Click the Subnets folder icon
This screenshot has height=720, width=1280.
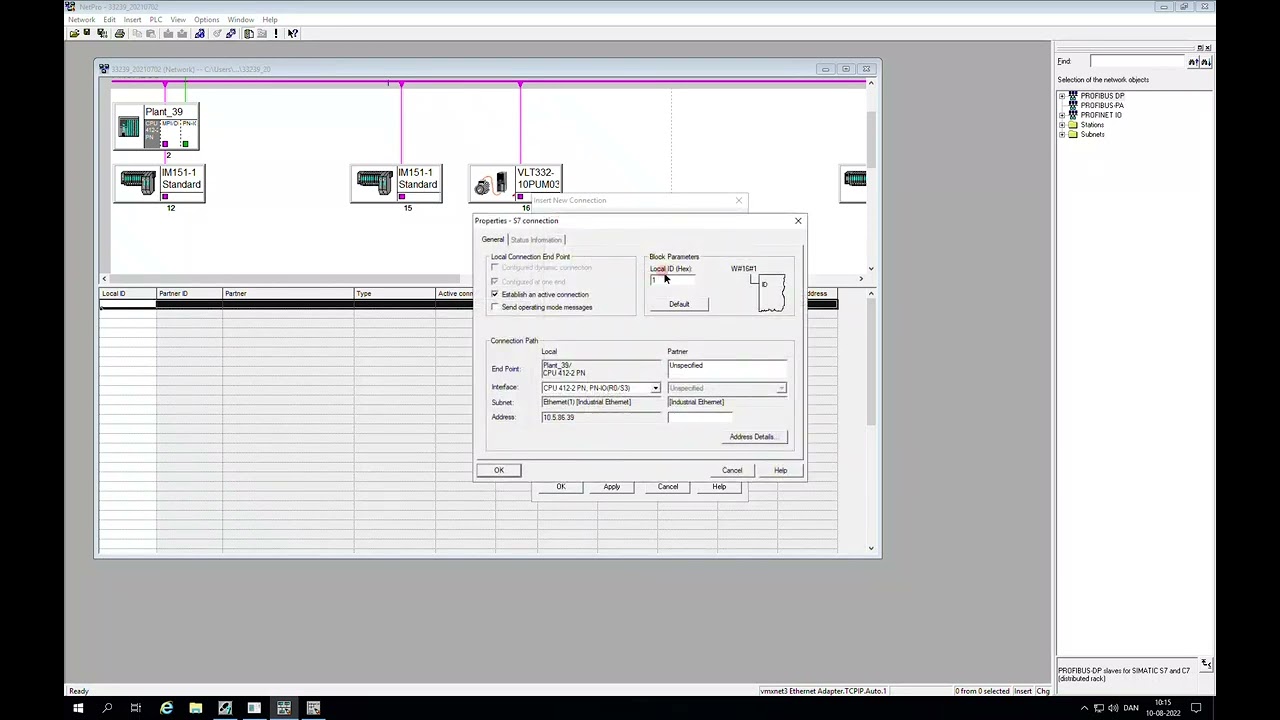coord(1073,134)
